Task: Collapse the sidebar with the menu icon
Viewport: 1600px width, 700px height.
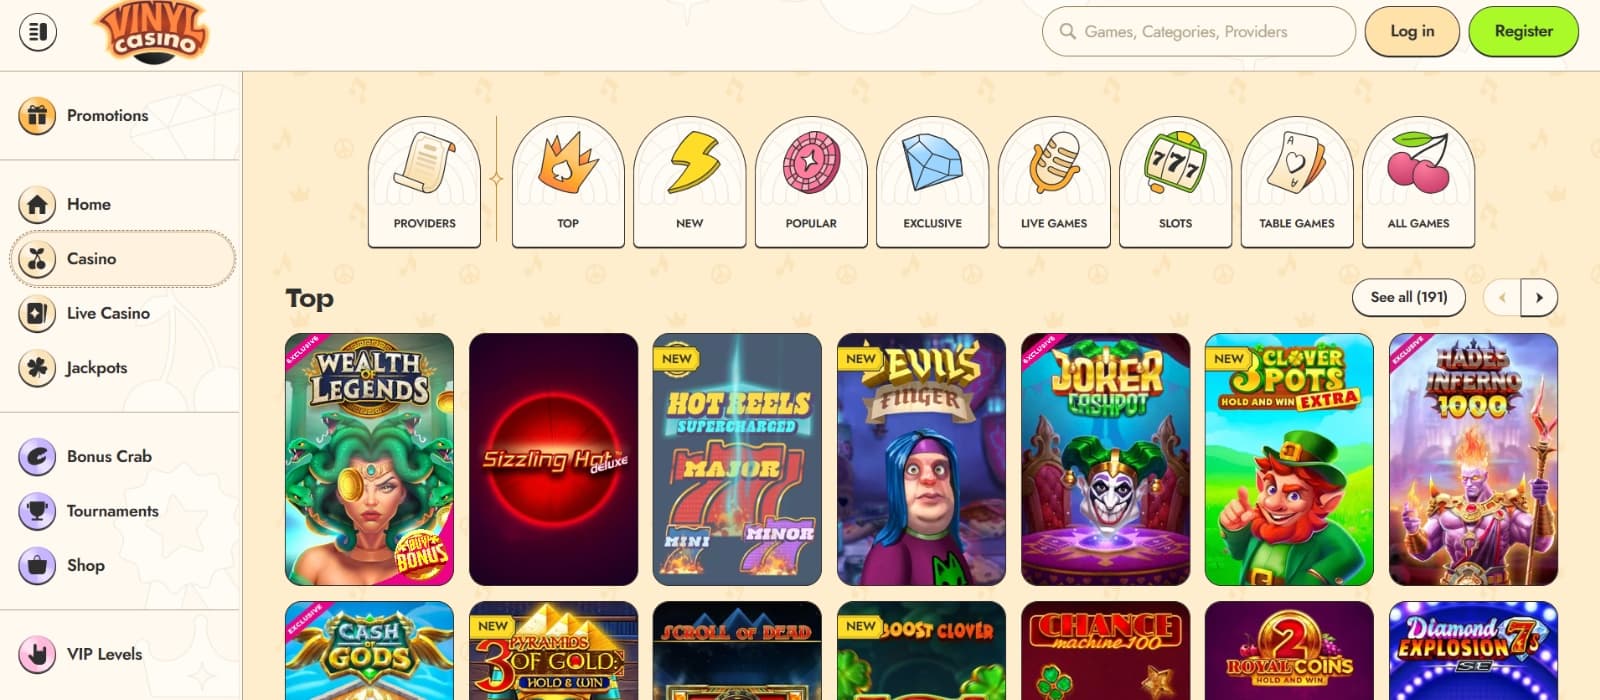Action: click(x=38, y=32)
